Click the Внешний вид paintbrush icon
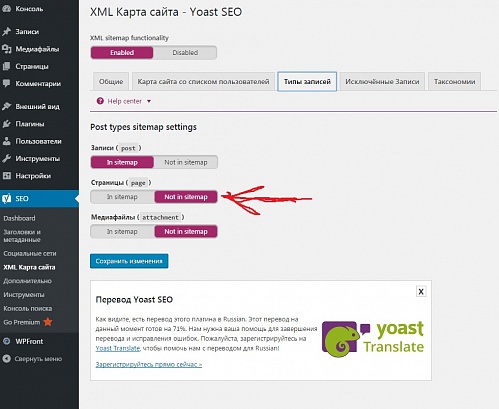The height and width of the screenshot is (409, 499). tap(6, 107)
